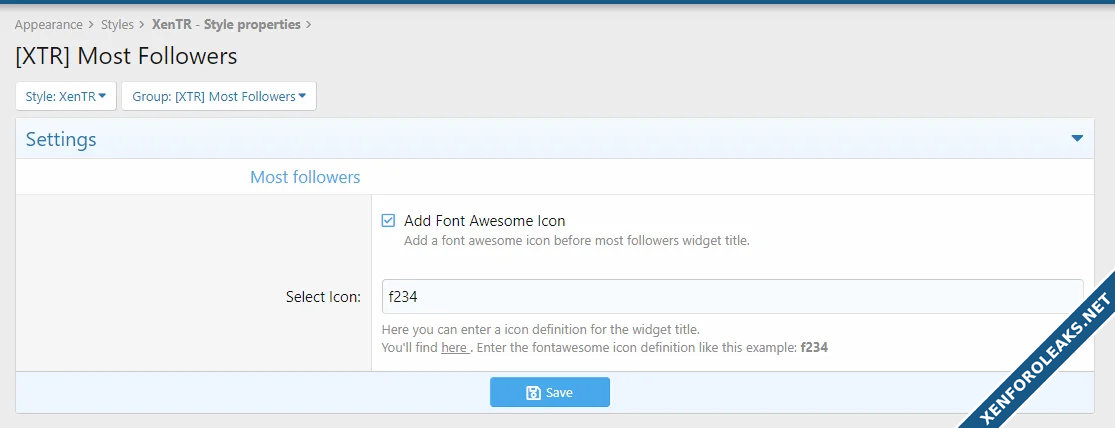Click the 'Select Icon:' field label
This screenshot has width=1115, height=428.
[x=323, y=297]
